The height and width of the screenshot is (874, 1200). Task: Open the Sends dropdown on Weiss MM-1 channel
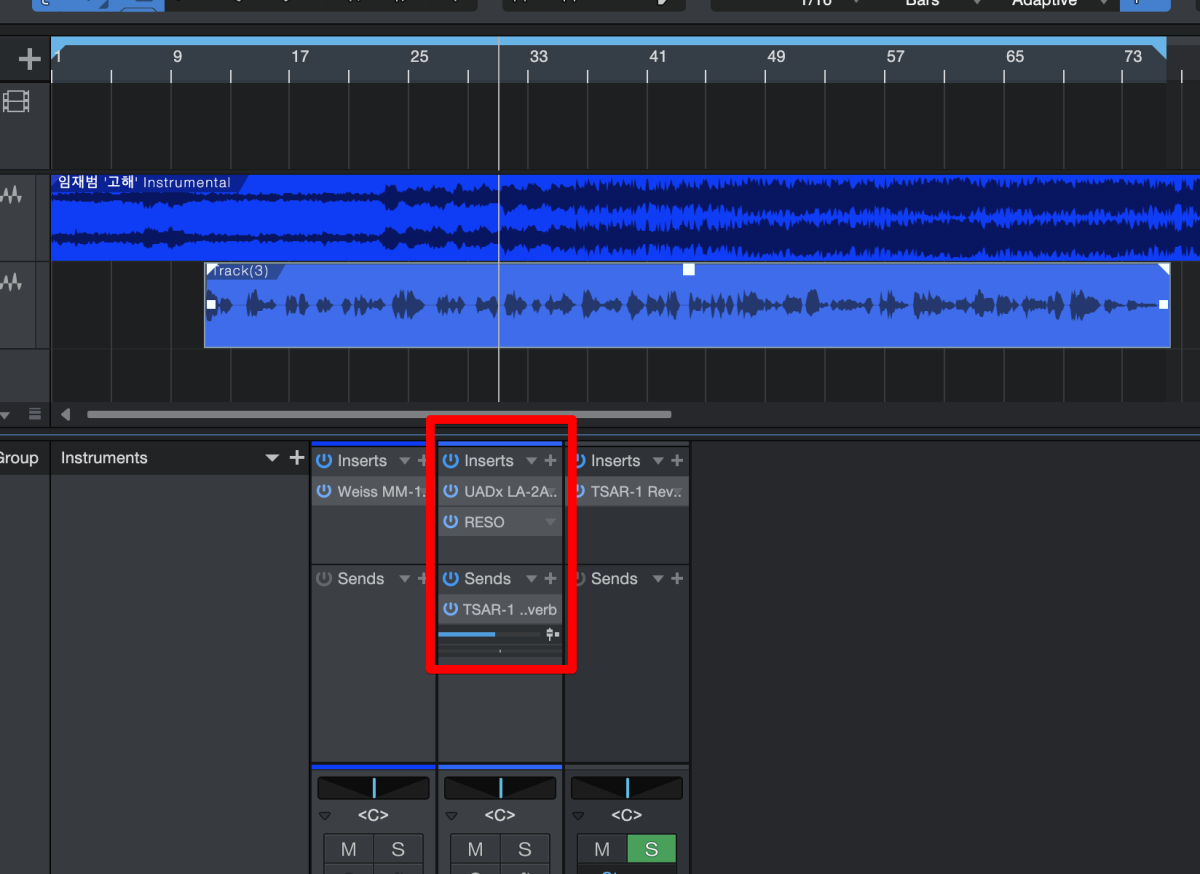(404, 579)
